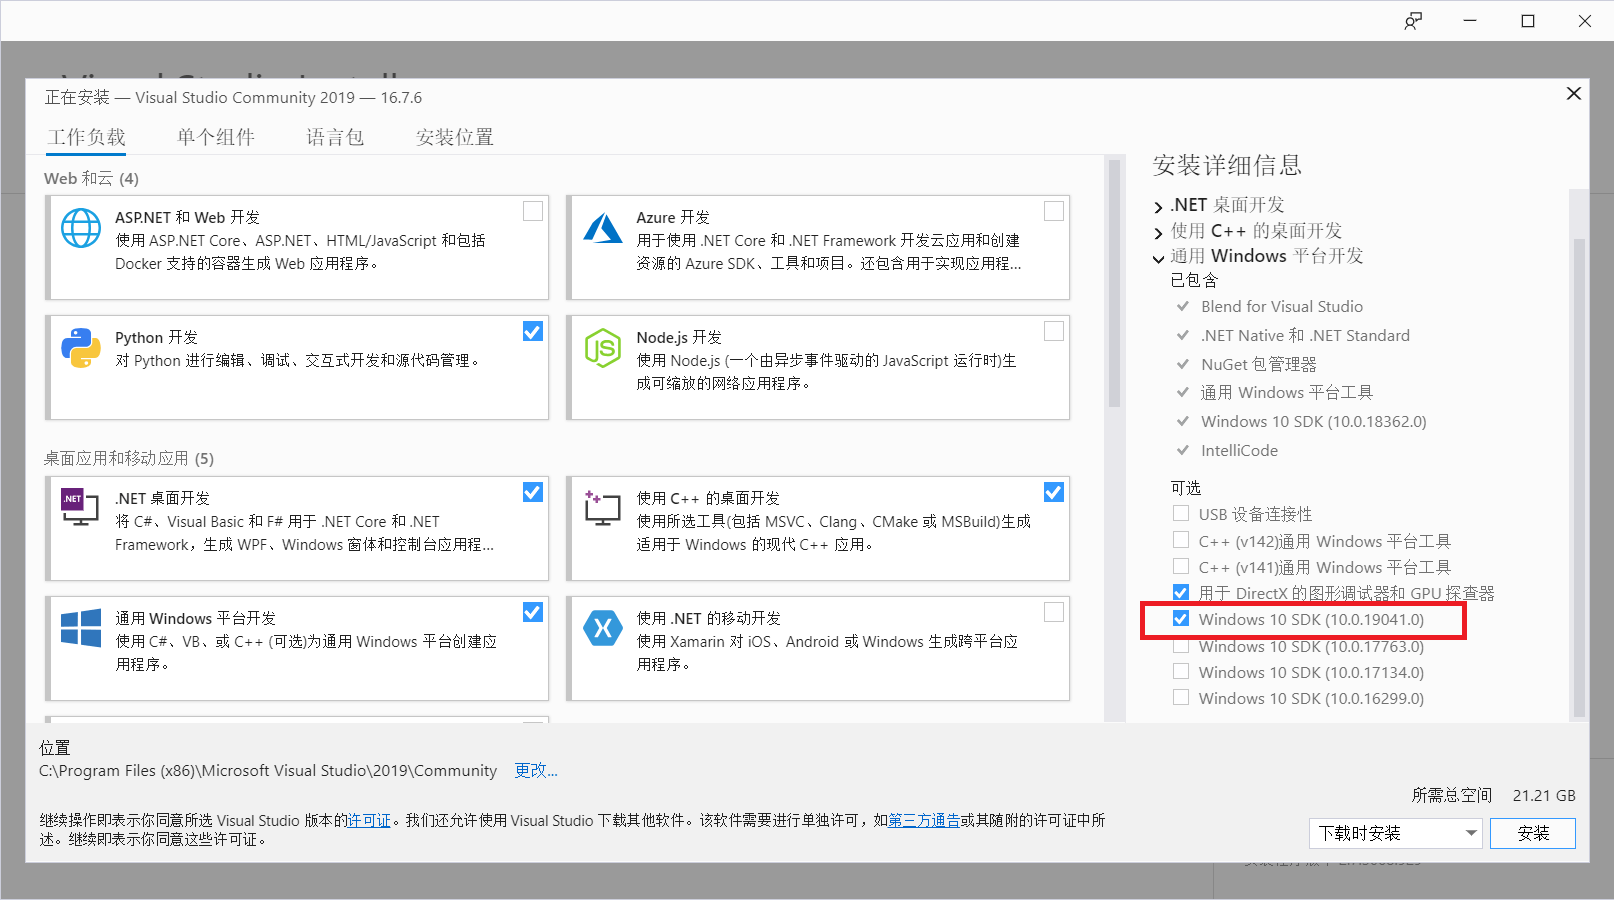Click the Python development logo icon
This screenshot has height=900, width=1614.
tap(81, 348)
